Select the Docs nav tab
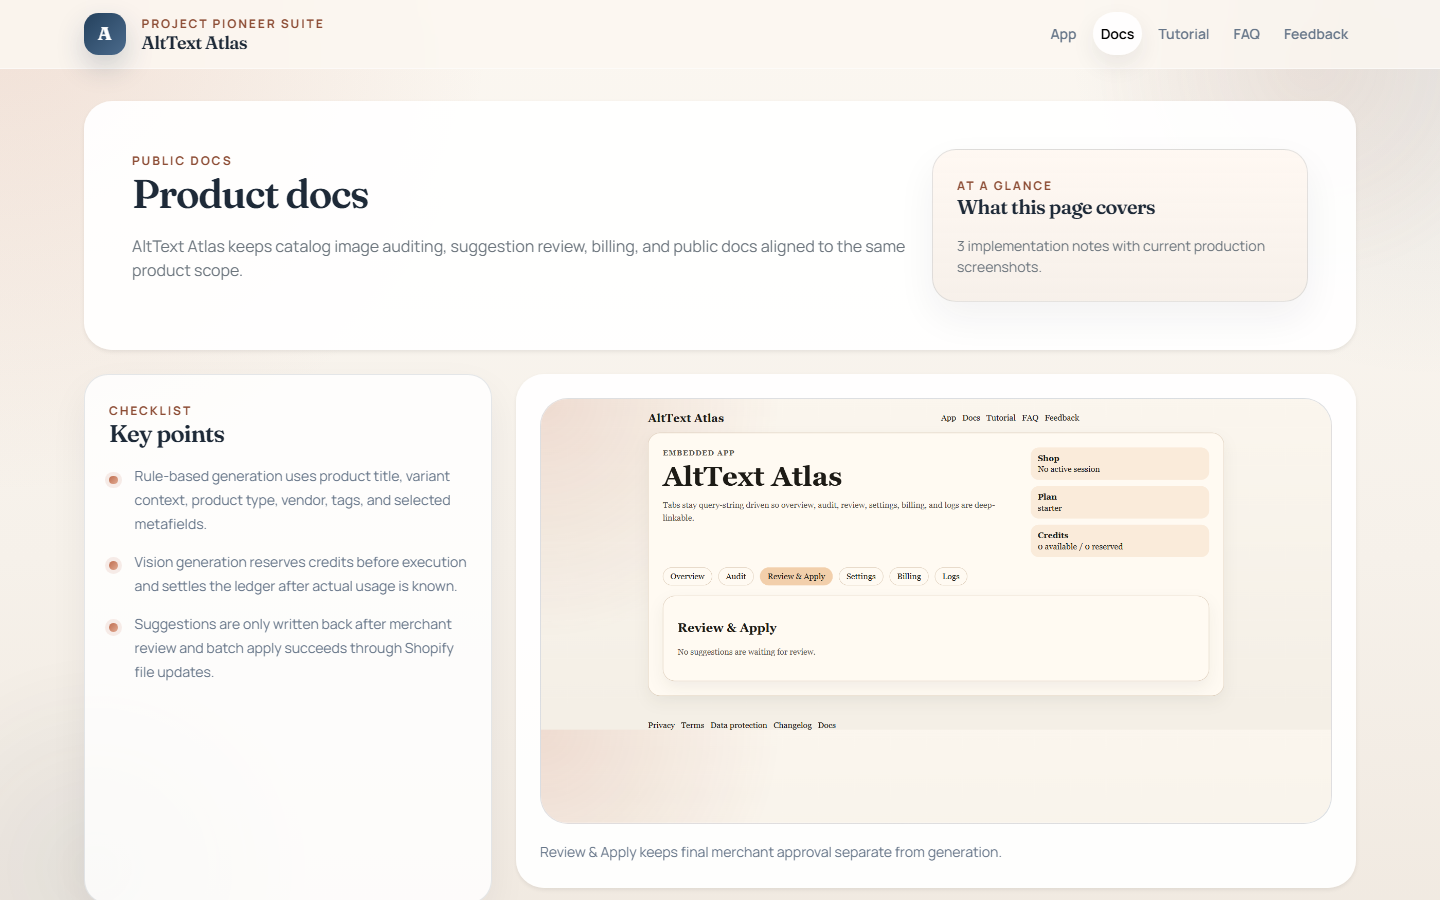Viewport: 1440px width, 900px height. pyautogui.click(x=1117, y=34)
